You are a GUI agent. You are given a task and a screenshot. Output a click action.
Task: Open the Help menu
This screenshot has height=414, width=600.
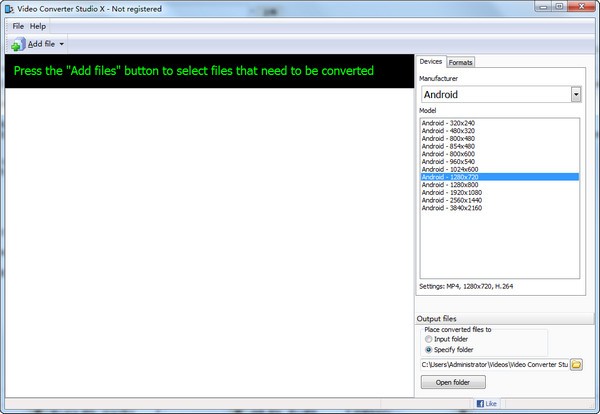click(38, 26)
